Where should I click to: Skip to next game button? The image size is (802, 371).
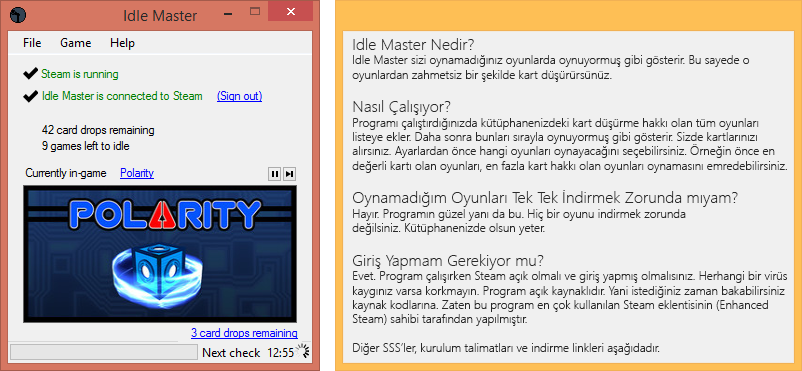(x=289, y=174)
